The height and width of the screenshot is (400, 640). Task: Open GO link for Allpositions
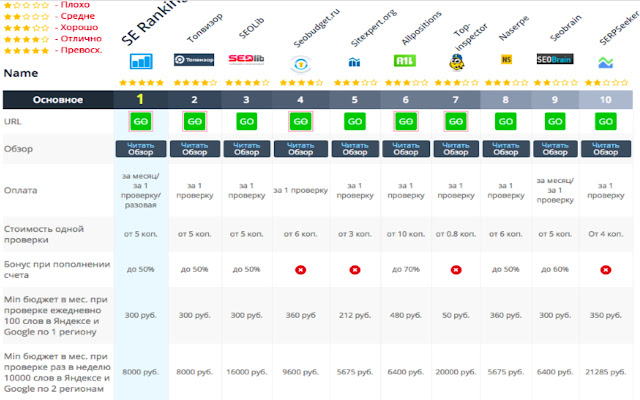click(x=406, y=121)
